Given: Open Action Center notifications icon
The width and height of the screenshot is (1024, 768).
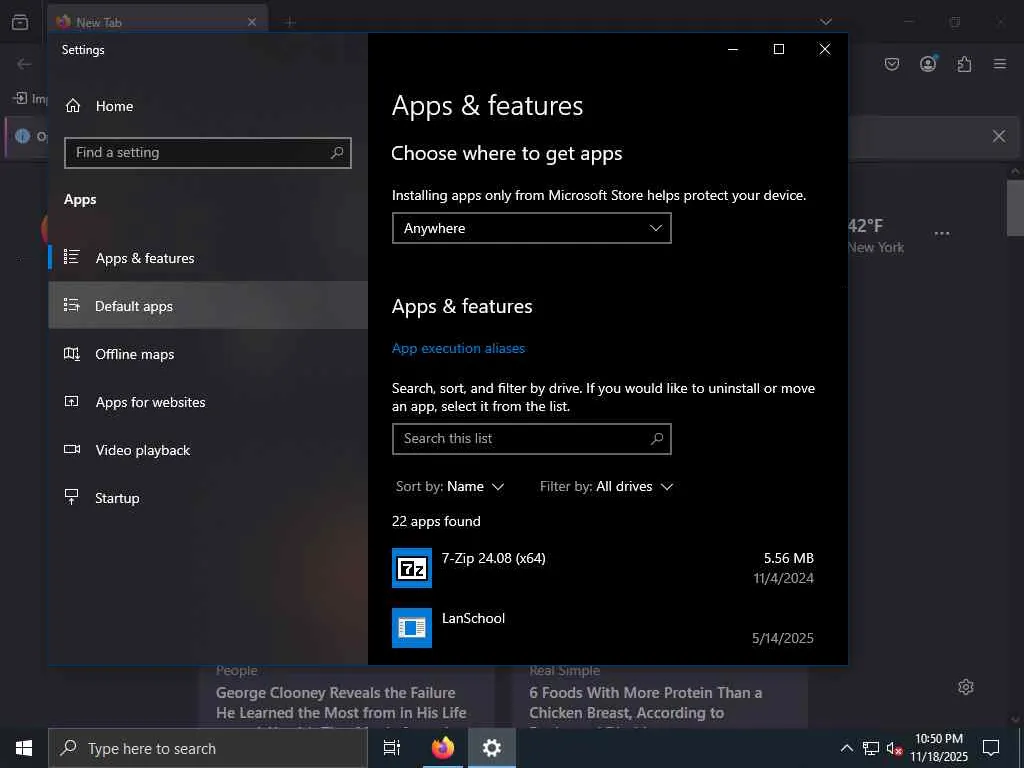Looking at the screenshot, I should tap(991, 748).
